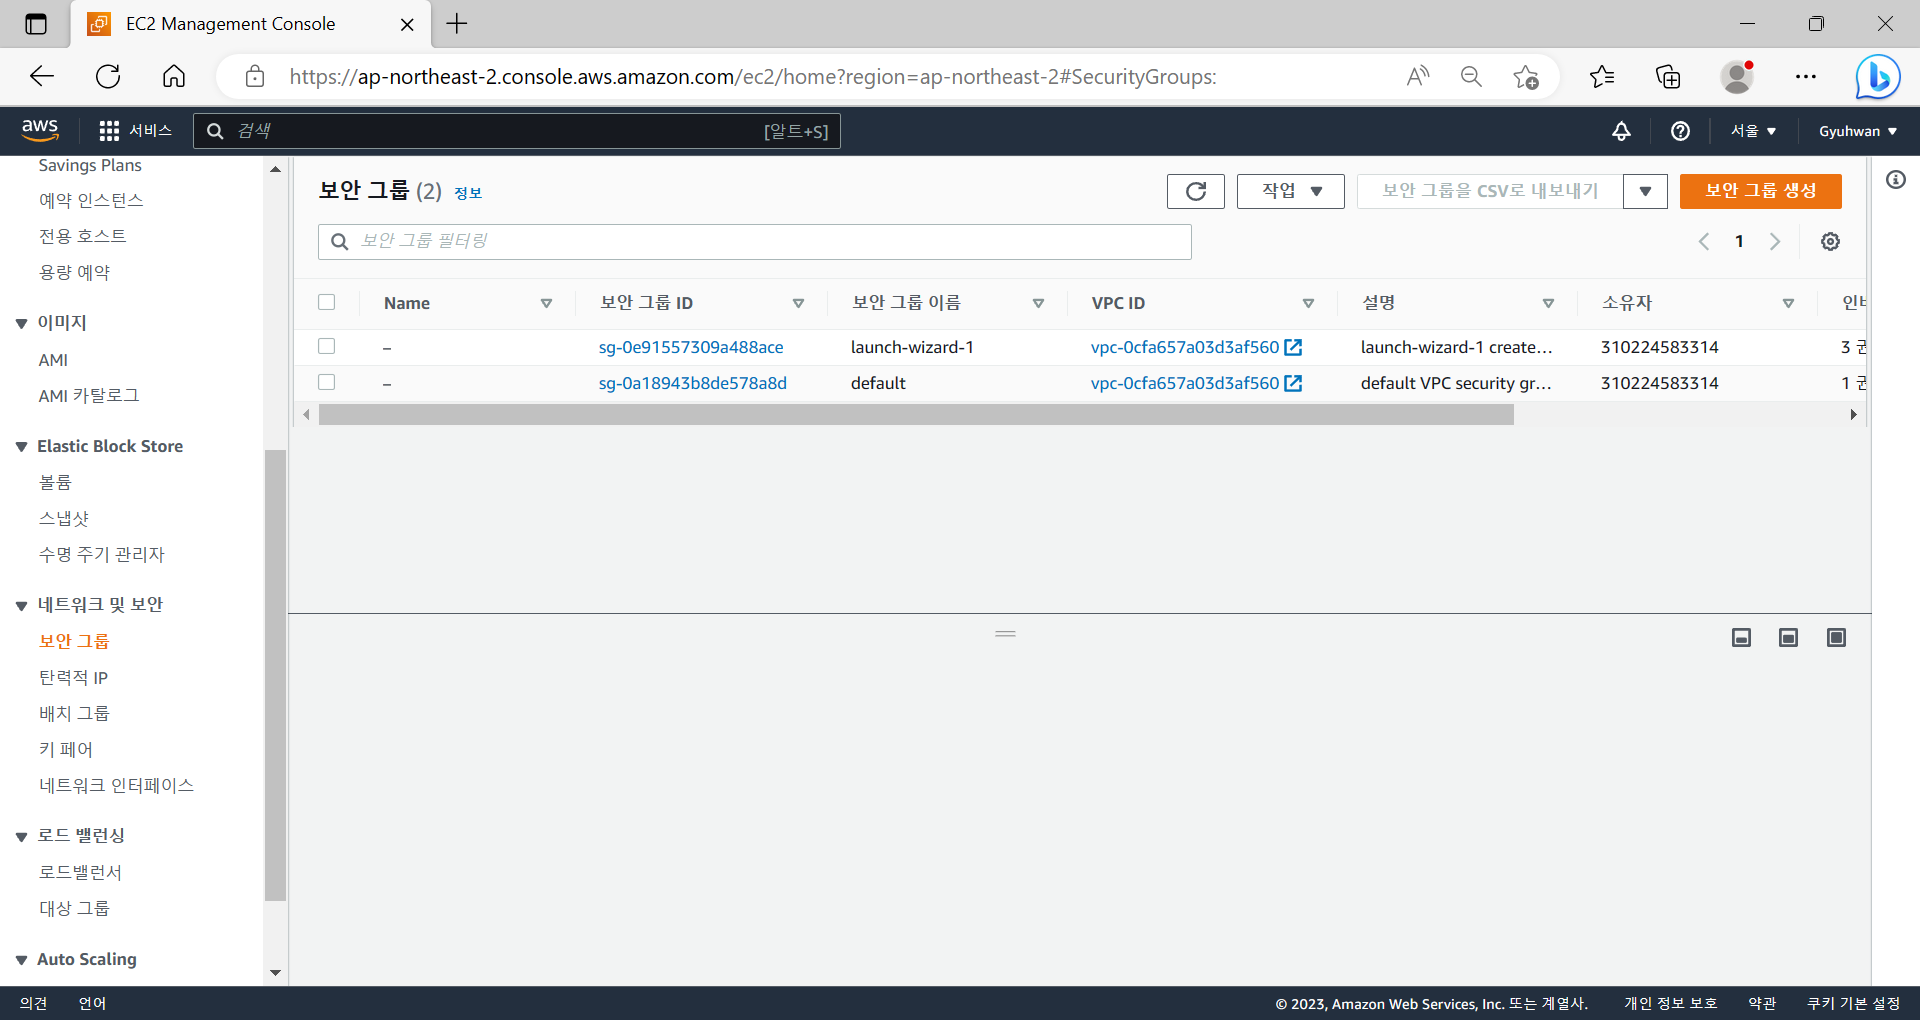Open the Gyuhwan account menu

click(x=1858, y=131)
